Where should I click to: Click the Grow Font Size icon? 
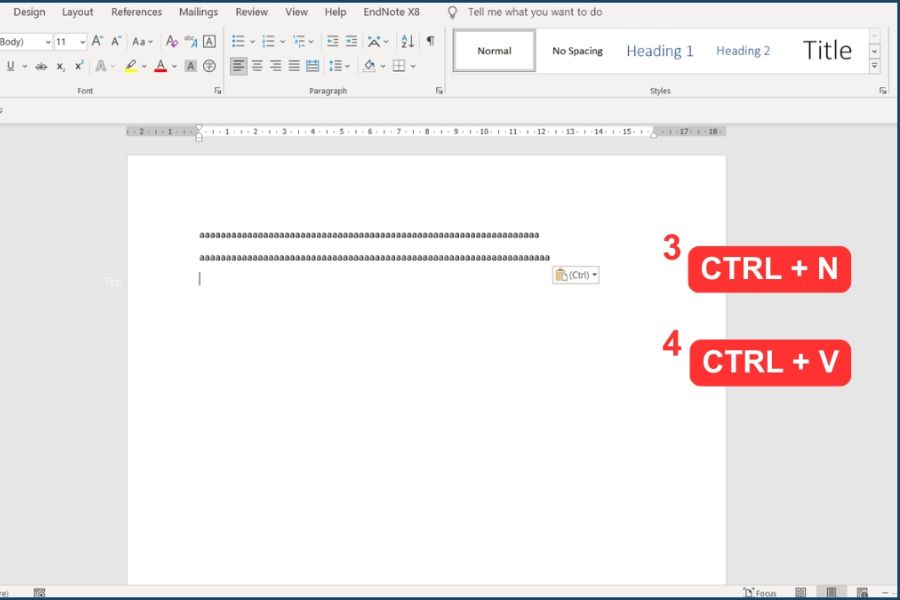pos(97,41)
